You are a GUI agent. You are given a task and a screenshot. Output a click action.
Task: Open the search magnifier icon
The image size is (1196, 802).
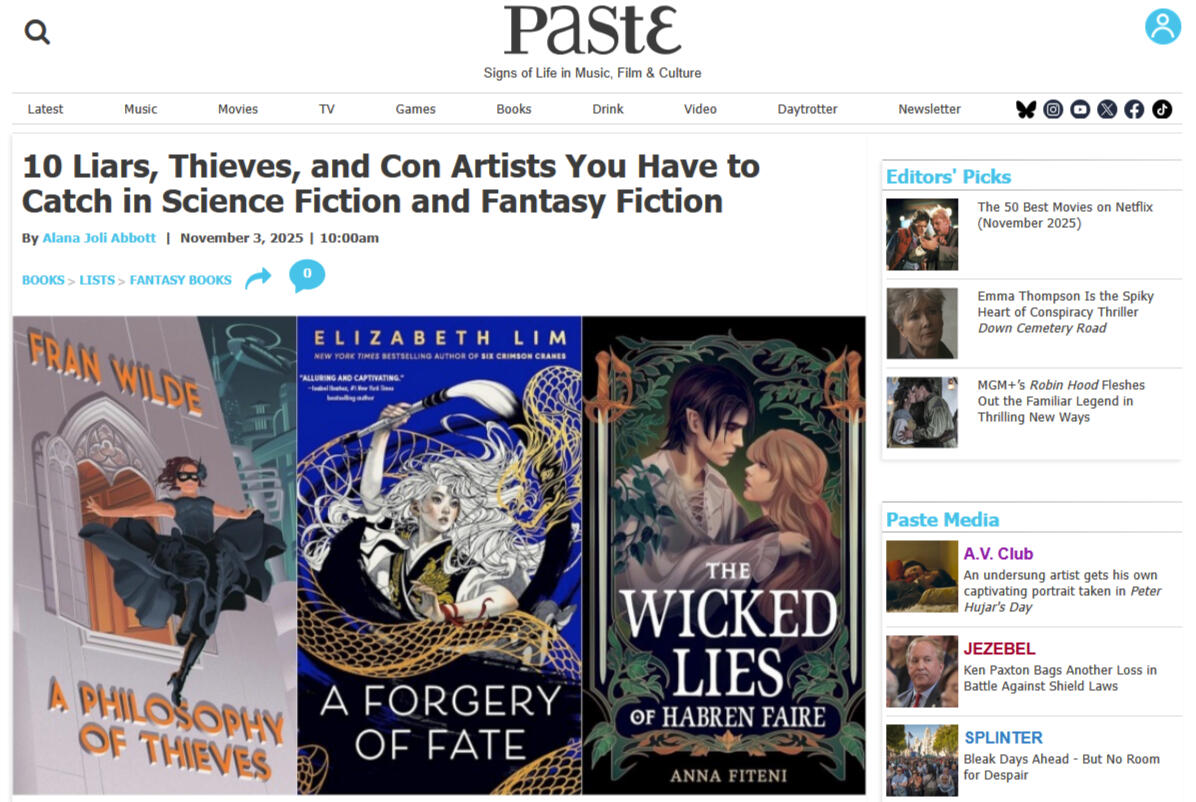(37, 32)
